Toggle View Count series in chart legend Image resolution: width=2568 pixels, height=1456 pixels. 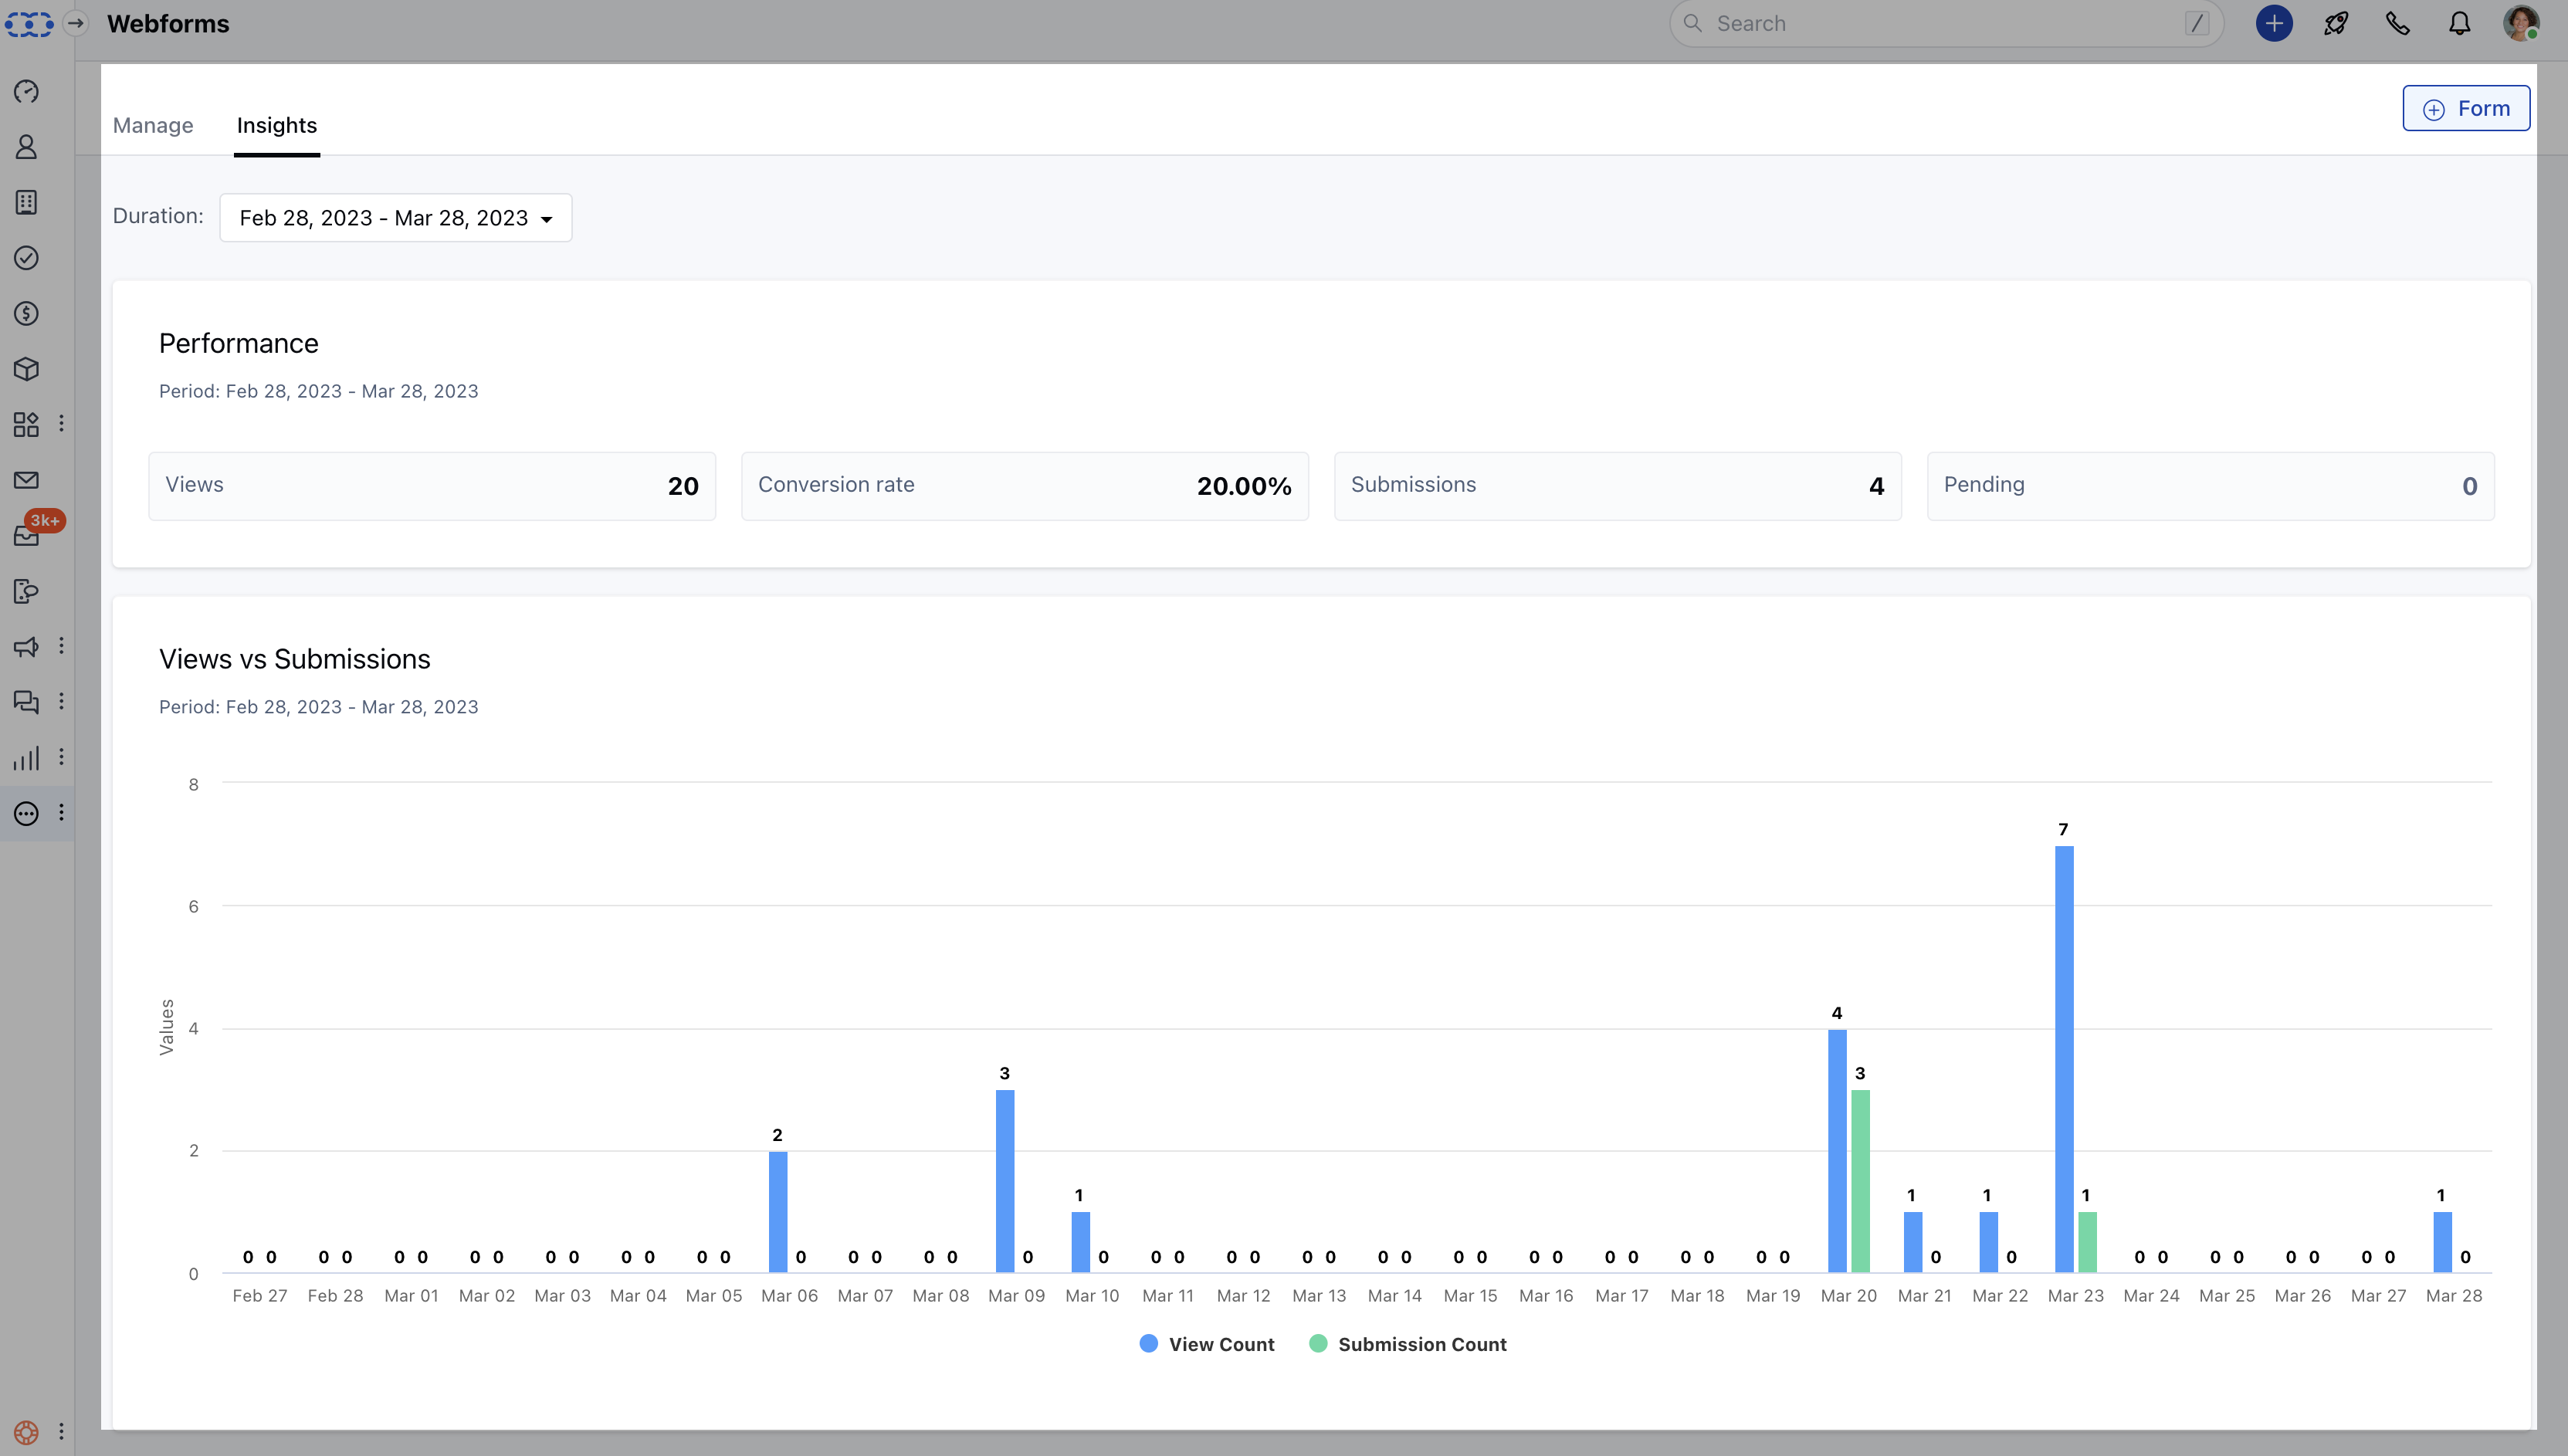(x=1207, y=1344)
